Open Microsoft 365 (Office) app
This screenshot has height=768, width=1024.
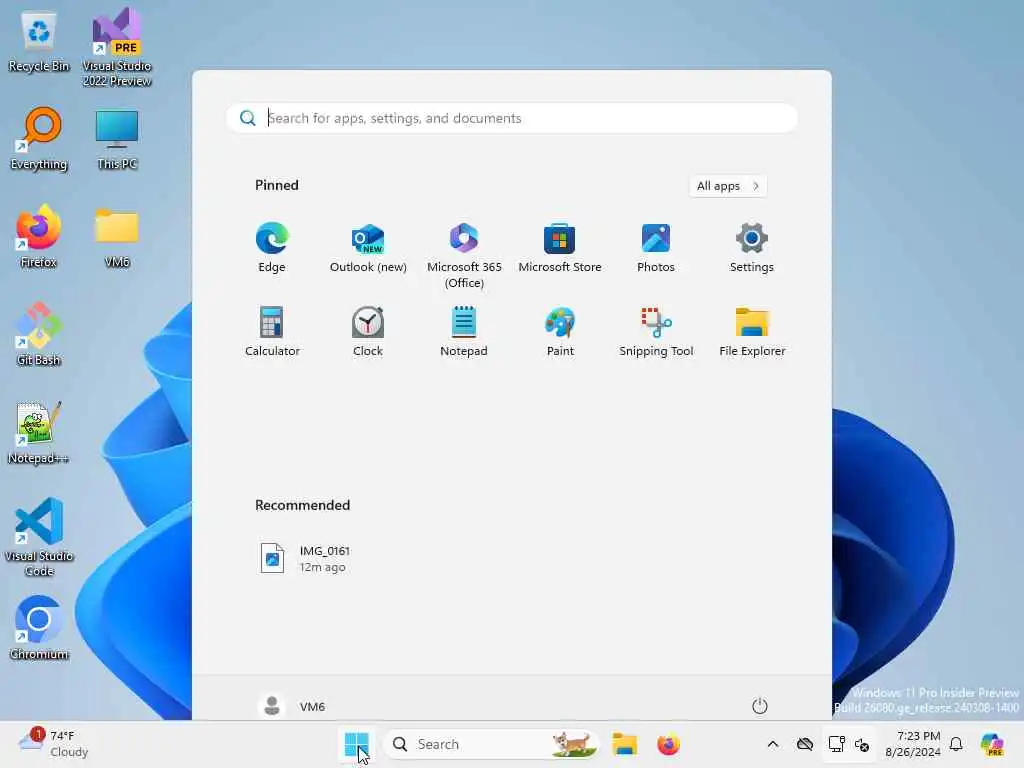[x=464, y=255]
